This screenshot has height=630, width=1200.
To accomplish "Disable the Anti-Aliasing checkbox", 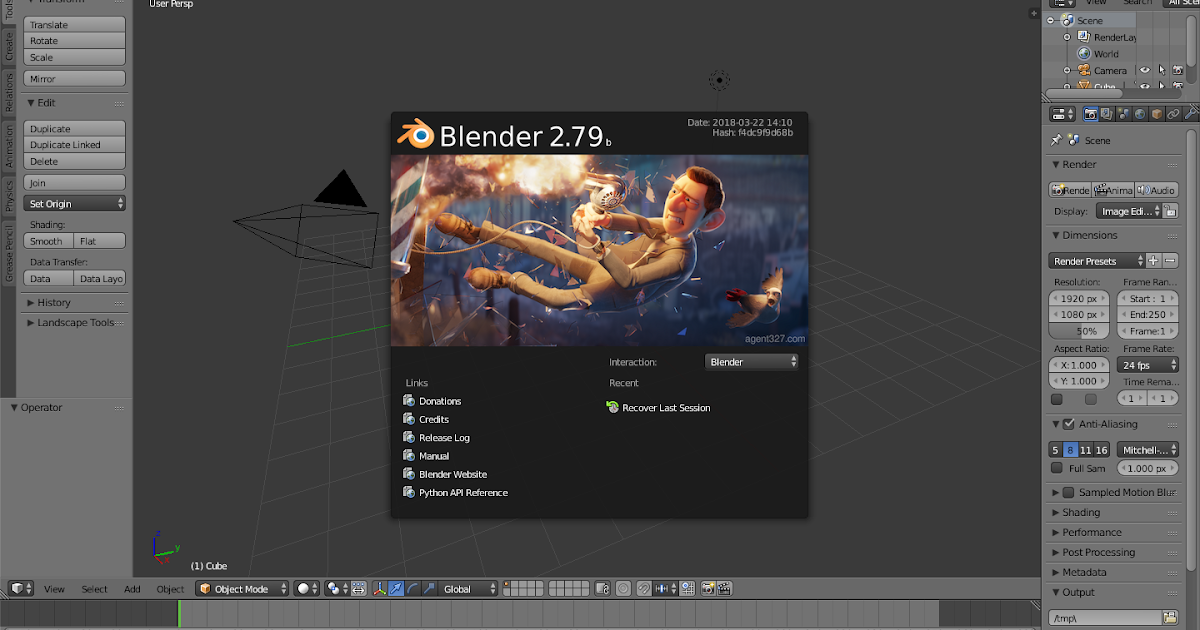I will coord(1069,424).
